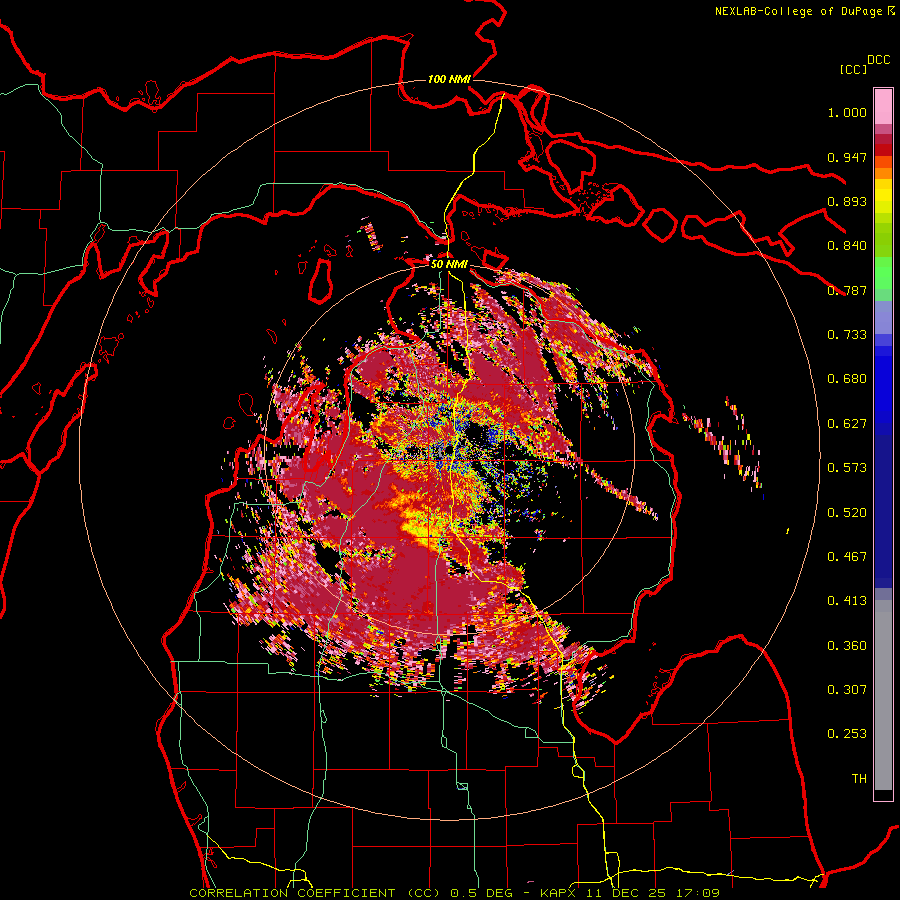The image size is (900, 900).
Task: Select the 0.840 scale value
Action: point(847,246)
